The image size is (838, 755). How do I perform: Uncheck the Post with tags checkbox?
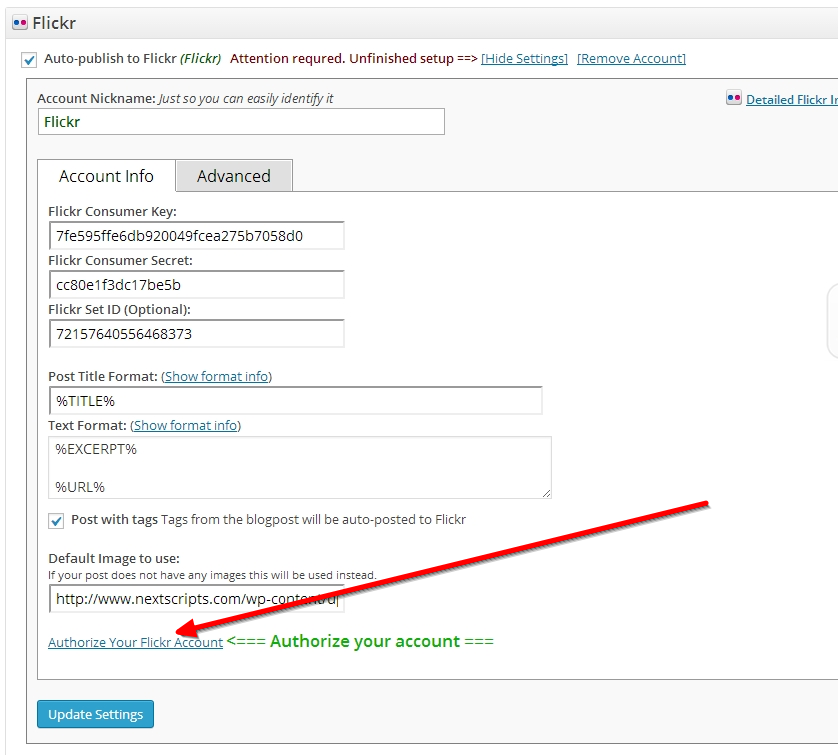(x=56, y=520)
